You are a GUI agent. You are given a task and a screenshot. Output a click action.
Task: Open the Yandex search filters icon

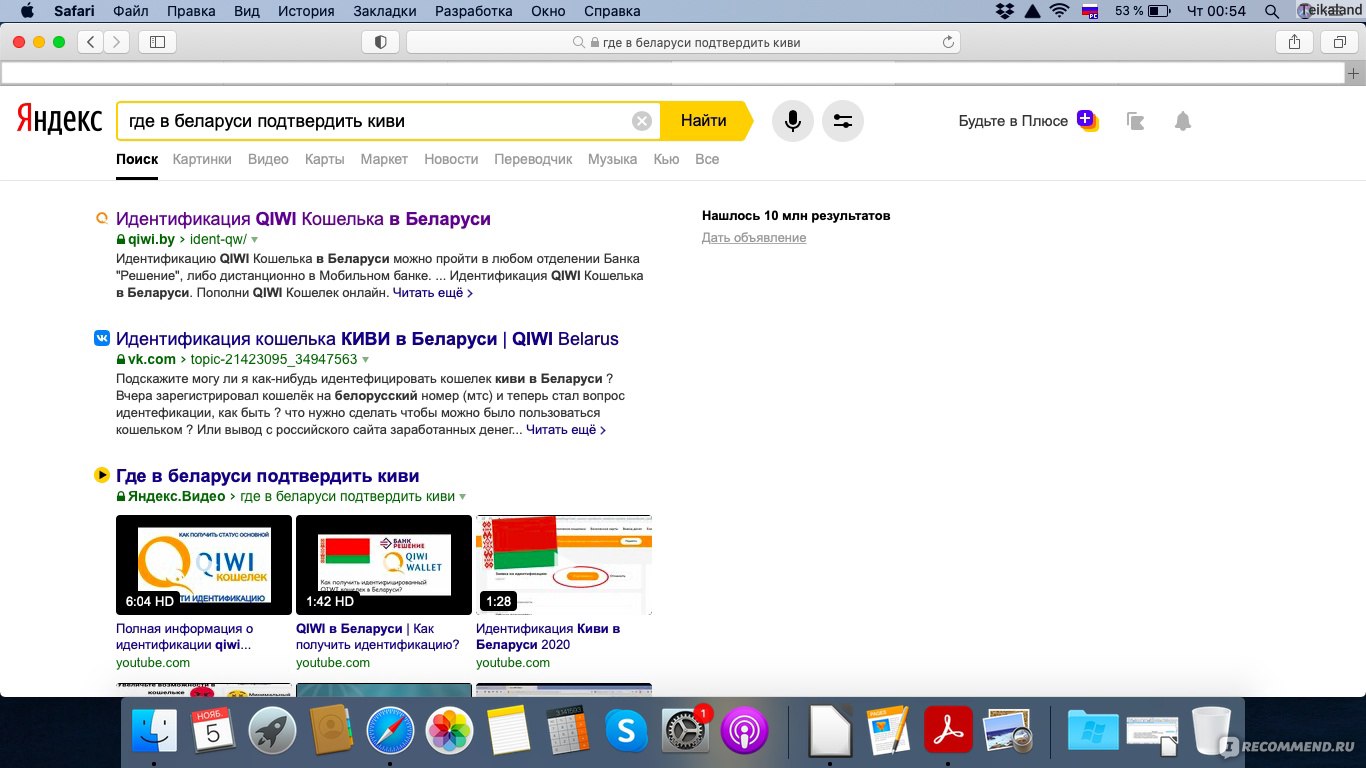pyautogui.click(x=843, y=121)
